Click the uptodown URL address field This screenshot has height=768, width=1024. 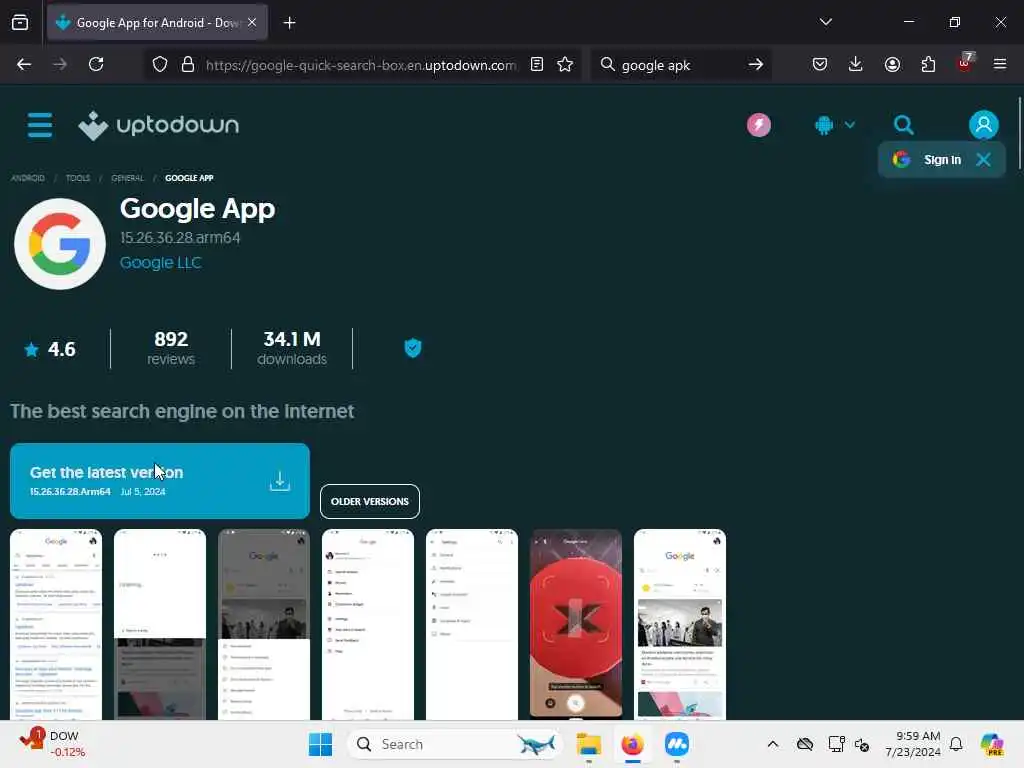pos(360,65)
